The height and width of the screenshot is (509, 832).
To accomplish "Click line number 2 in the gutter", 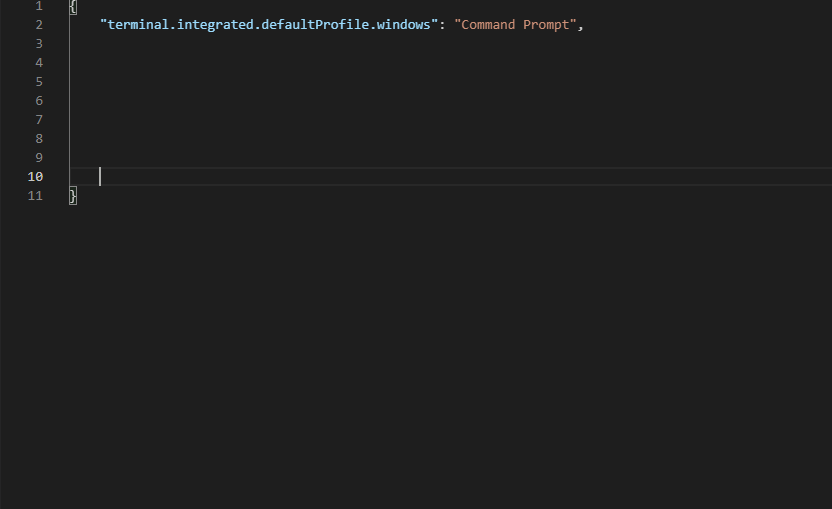I will coord(39,25).
